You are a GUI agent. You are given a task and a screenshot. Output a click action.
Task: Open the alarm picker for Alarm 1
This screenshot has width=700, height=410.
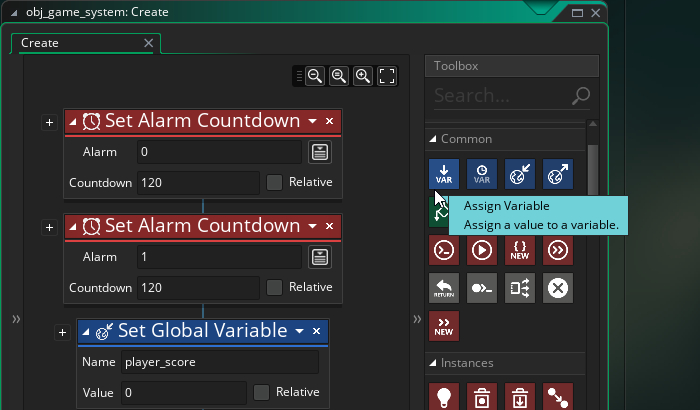point(320,257)
